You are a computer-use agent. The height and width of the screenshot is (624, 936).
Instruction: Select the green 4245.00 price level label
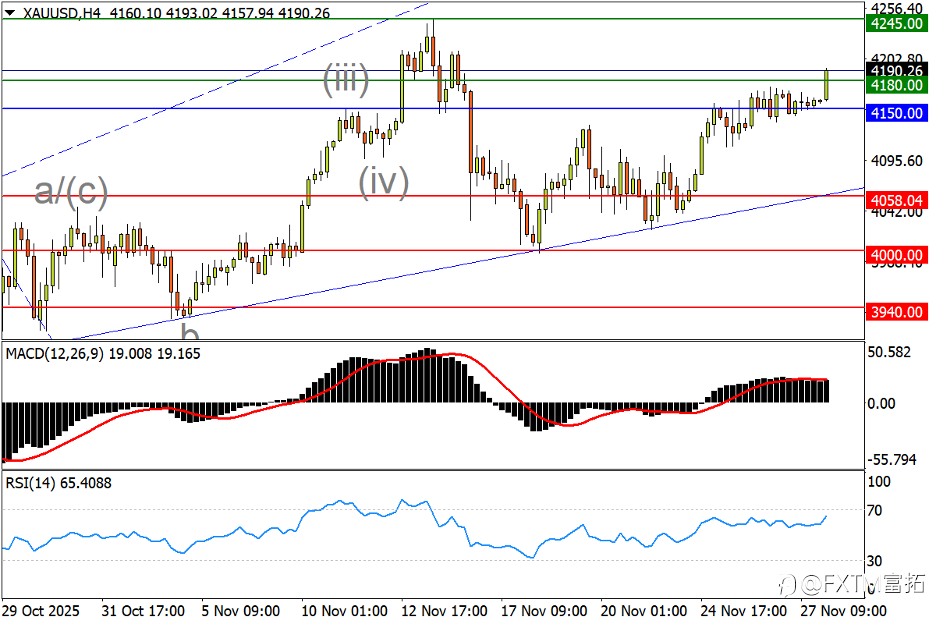[897, 23]
